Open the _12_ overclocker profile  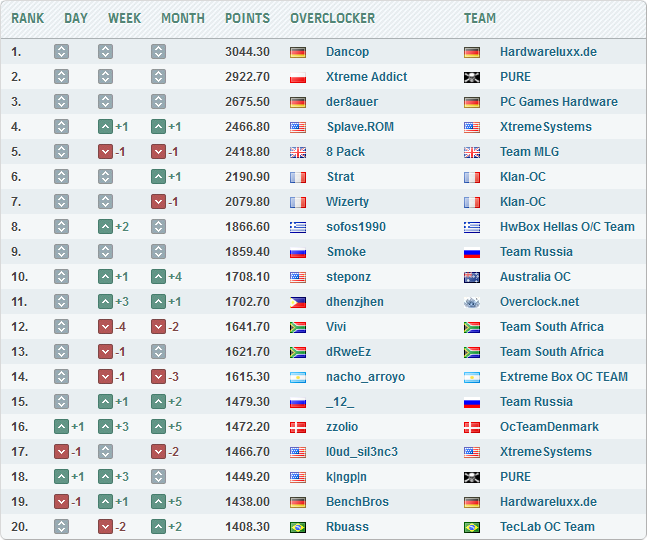340,402
